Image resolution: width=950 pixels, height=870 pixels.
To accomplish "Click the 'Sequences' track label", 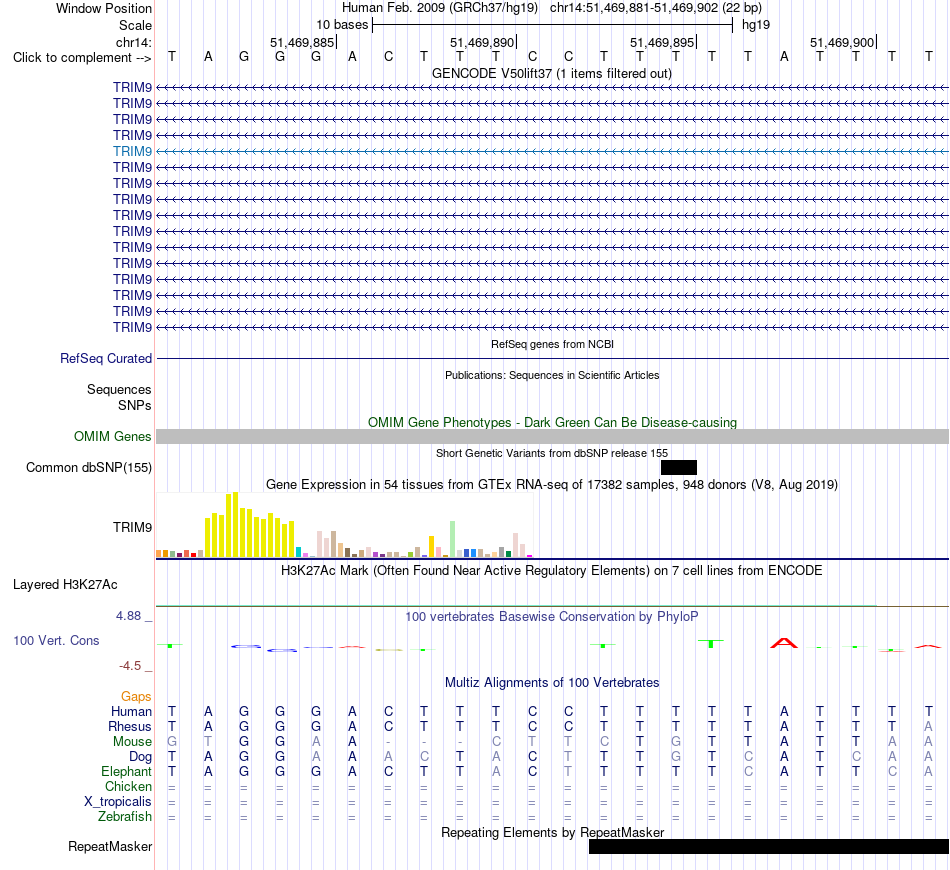I will [119, 390].
